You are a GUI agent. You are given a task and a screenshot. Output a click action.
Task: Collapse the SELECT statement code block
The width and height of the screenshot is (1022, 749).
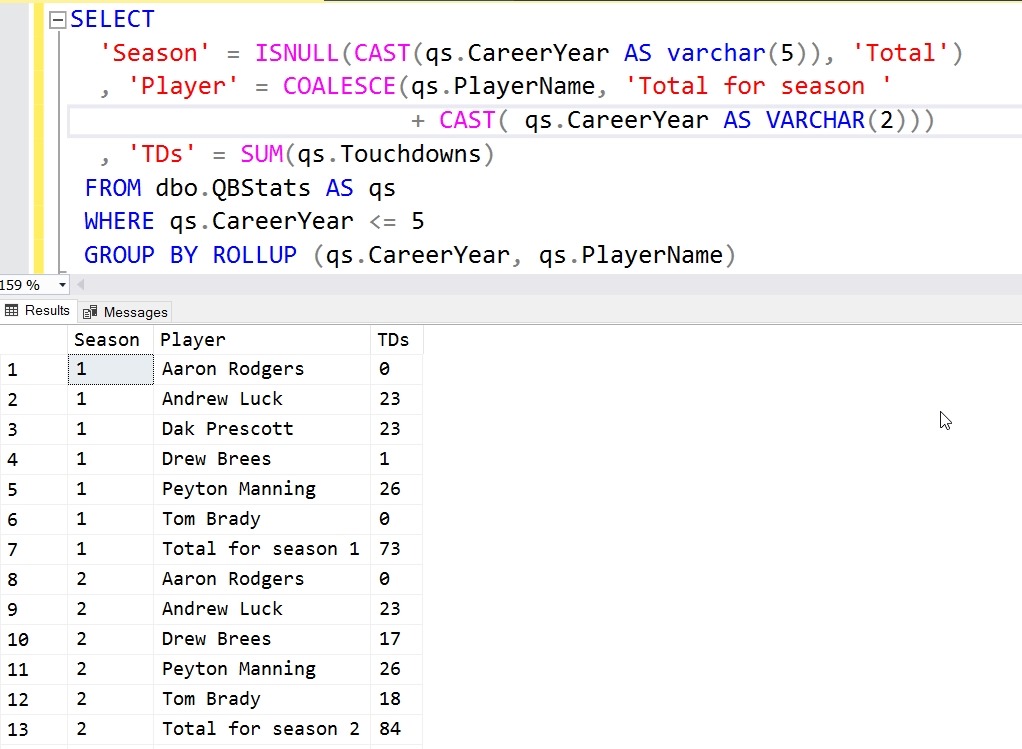[x=56, y=20]
